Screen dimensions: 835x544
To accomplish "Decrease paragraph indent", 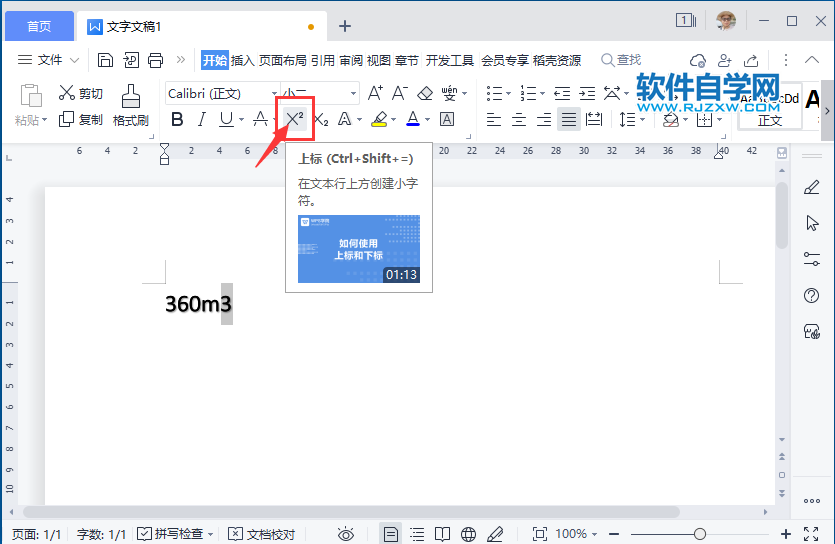I will click(x=562, y=94).
